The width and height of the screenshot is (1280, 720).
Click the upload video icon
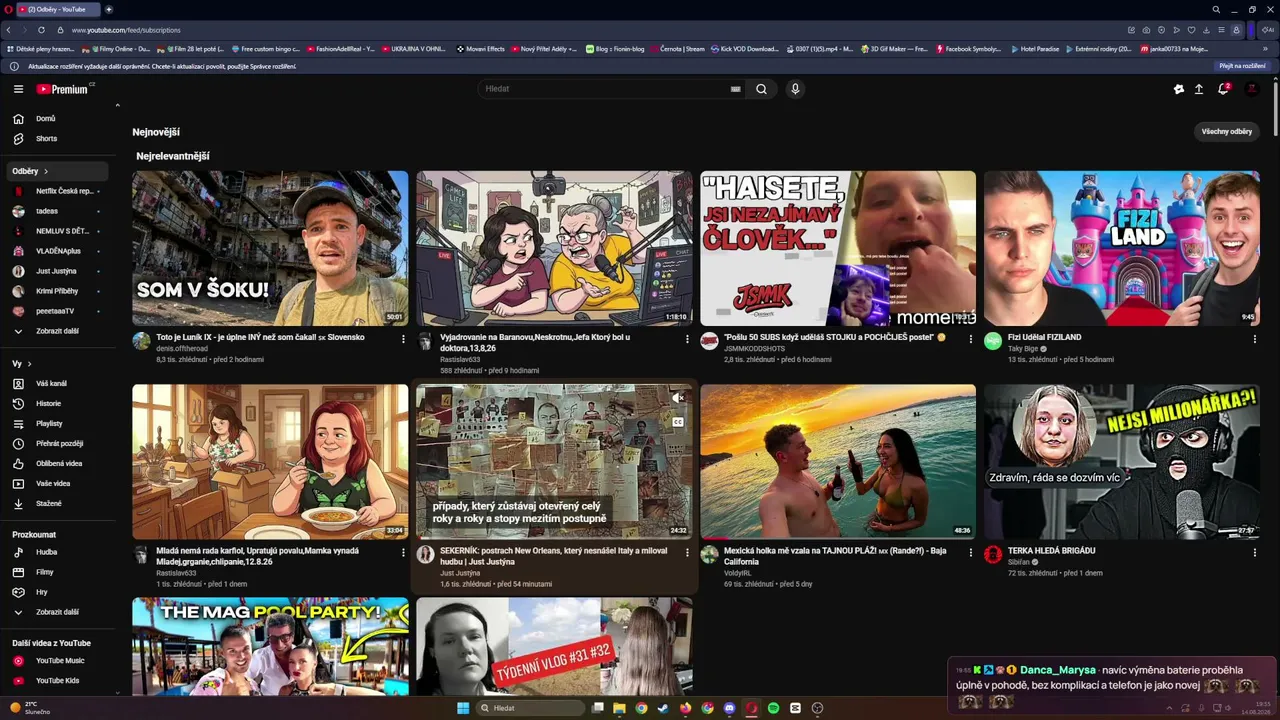(1199, 89)
